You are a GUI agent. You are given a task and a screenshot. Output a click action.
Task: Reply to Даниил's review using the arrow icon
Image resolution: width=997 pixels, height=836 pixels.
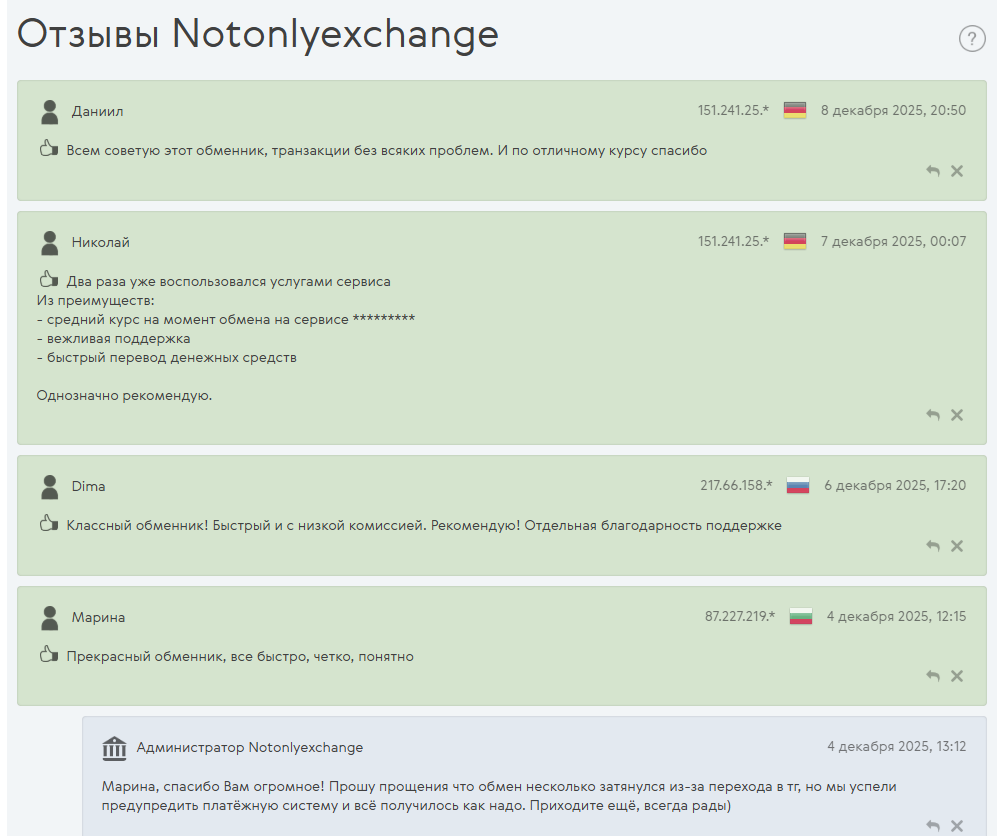[933, 171]
